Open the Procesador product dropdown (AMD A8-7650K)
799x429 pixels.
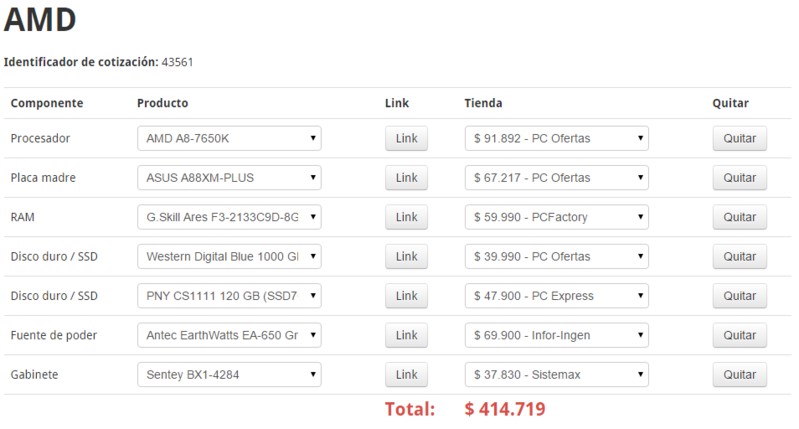click(229, 138)
